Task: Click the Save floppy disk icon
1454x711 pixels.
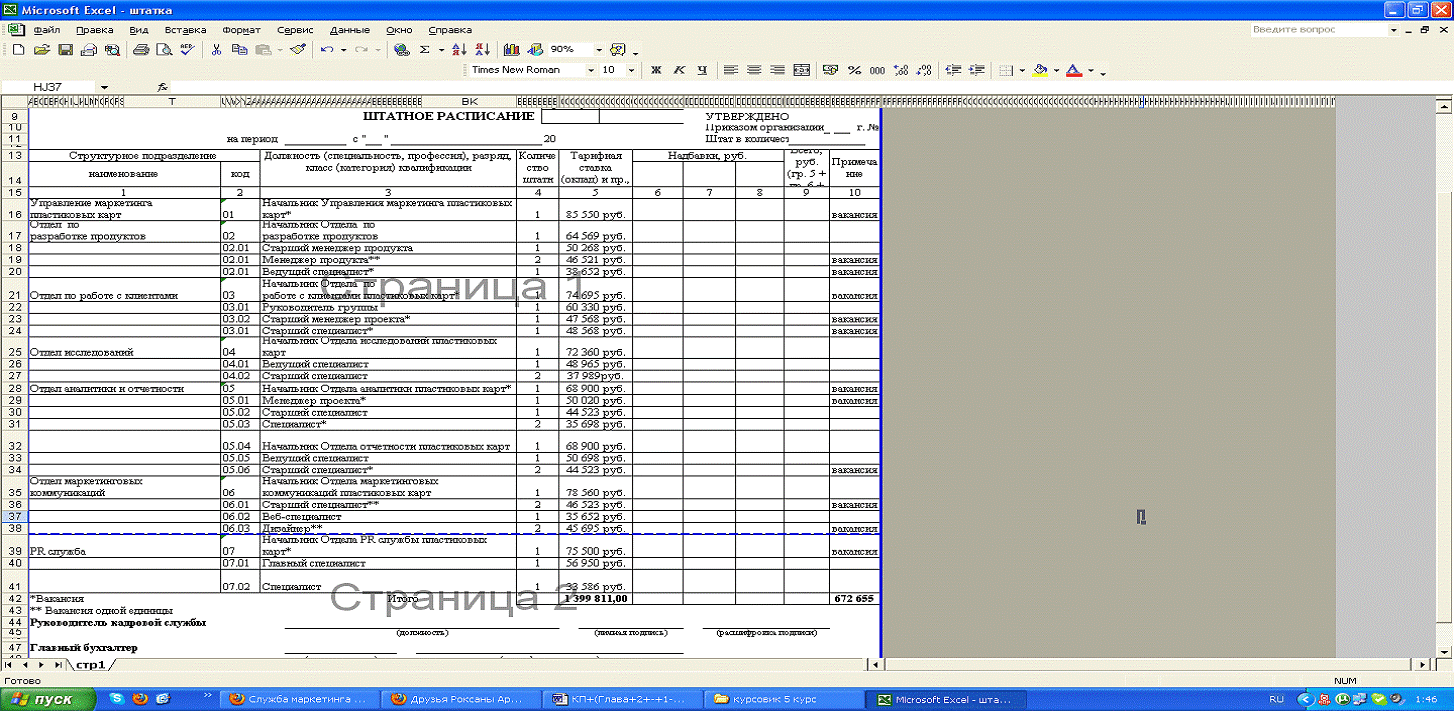Action: (x=65, y=49)
